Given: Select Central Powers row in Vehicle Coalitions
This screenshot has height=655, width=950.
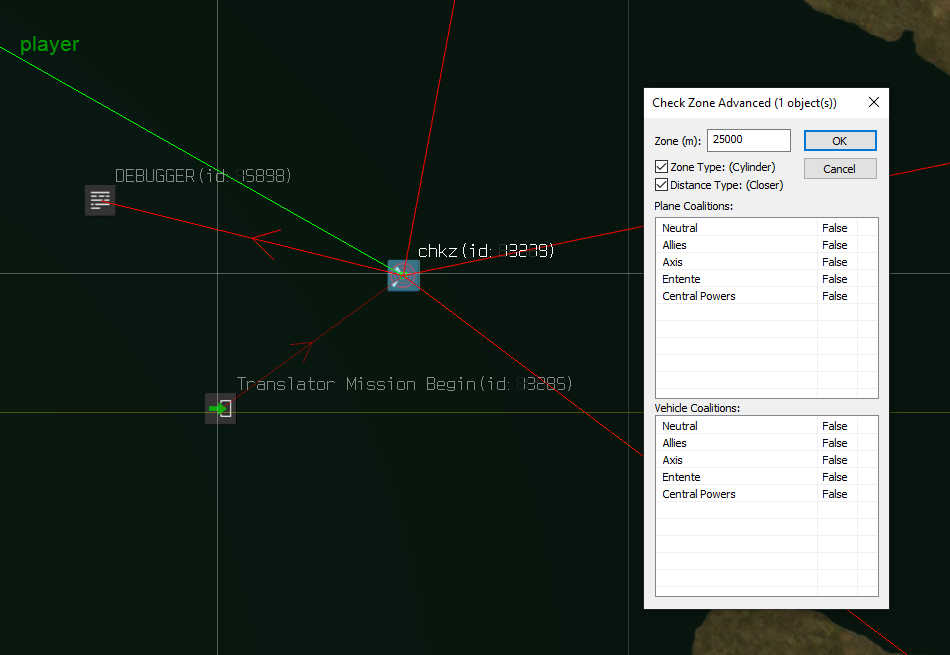Looking at the screenshot, I should (x=766, y=494).
